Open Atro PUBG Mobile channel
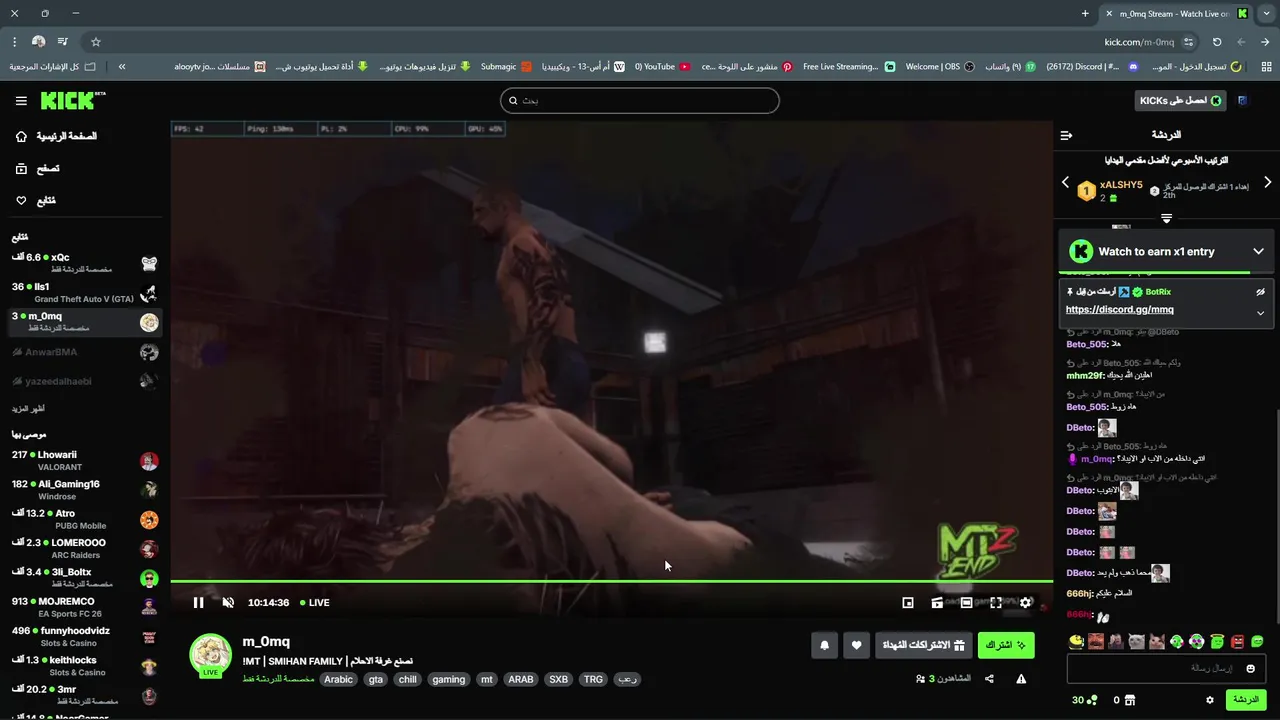1280x720 pixels. click(85, 519)
